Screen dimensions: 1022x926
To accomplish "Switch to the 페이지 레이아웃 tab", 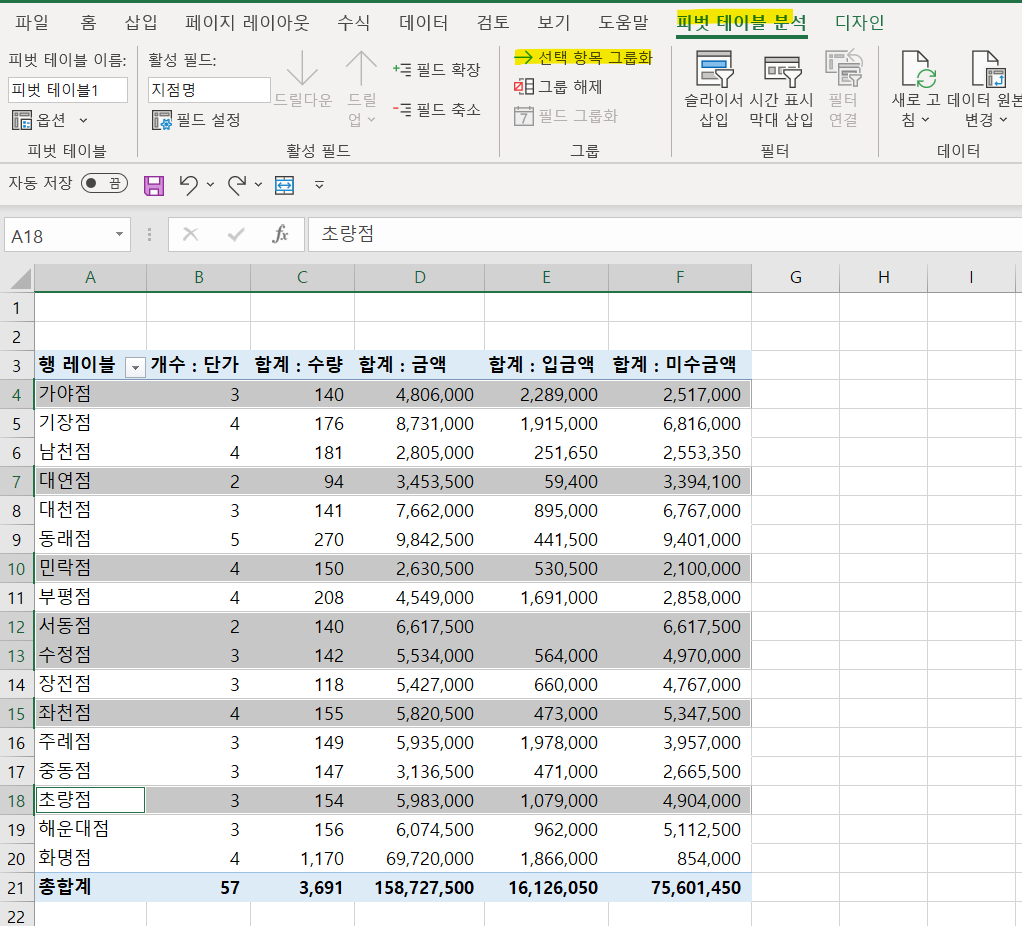I will coord(247,23).
